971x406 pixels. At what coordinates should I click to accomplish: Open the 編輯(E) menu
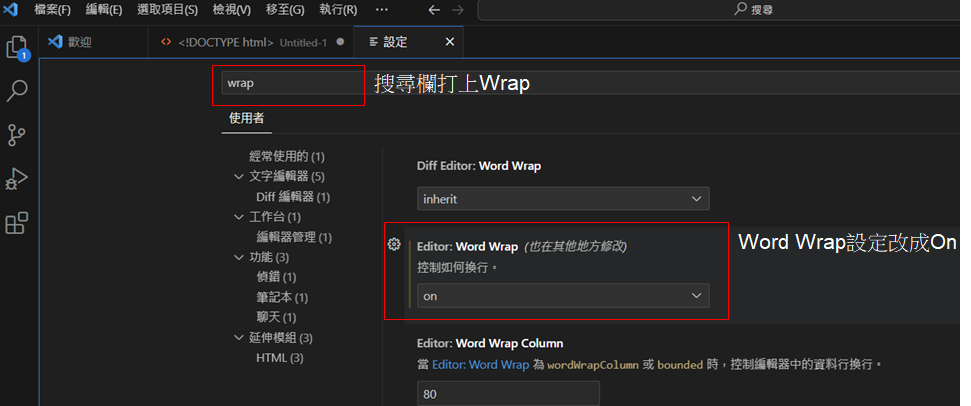pos(104,10)
